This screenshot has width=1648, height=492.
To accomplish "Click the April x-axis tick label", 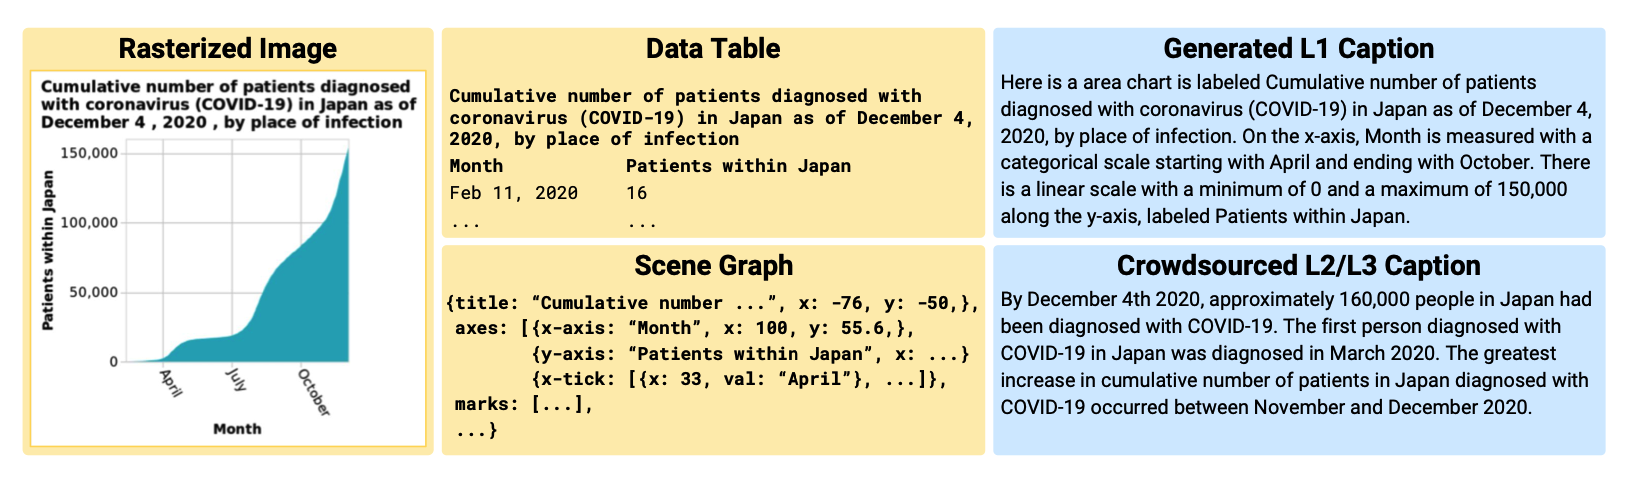I will pos(171,383).
